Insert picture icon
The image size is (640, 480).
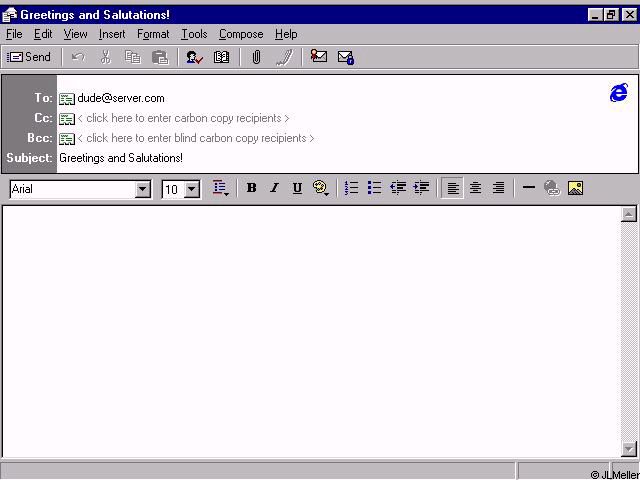click(x=575, y=188)
